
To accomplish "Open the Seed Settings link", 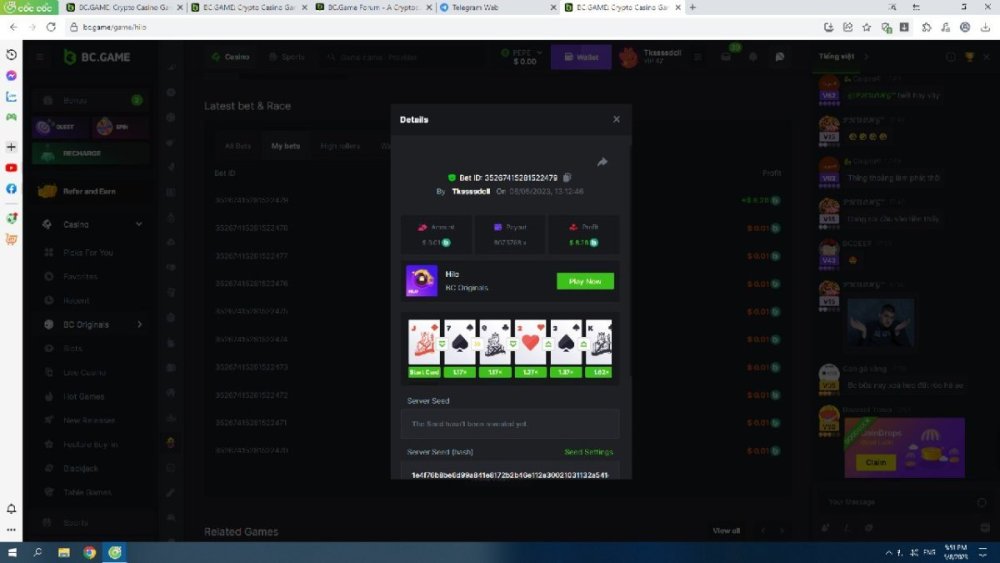I will point(588,452).
